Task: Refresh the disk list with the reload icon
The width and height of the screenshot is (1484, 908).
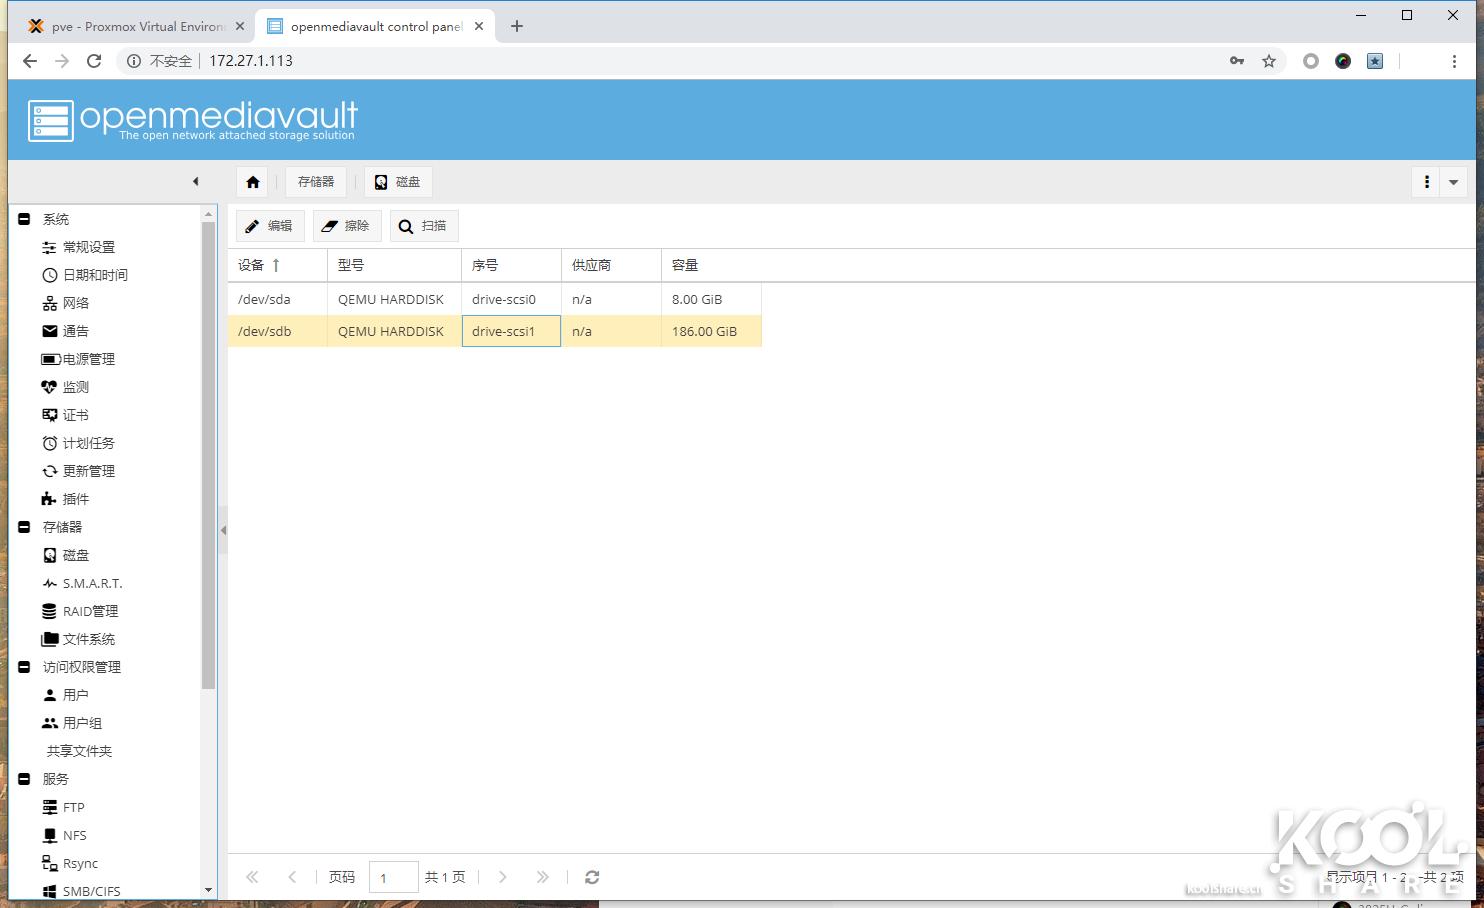Action: click(592, 877)
